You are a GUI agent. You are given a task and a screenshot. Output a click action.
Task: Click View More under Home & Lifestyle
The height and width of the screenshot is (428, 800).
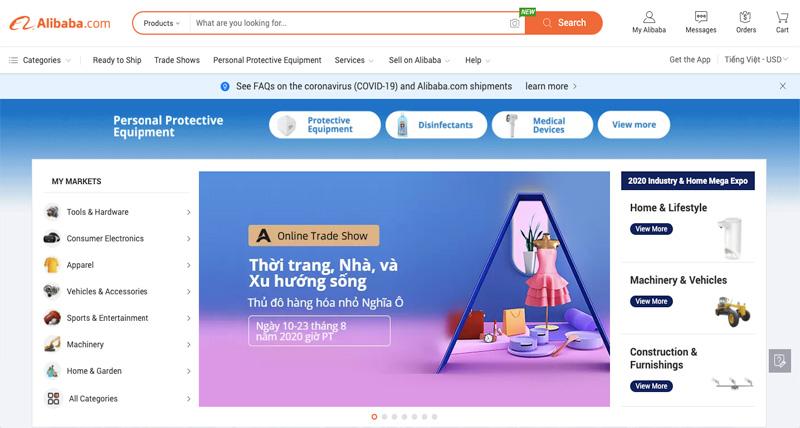(x=651, y=229)
